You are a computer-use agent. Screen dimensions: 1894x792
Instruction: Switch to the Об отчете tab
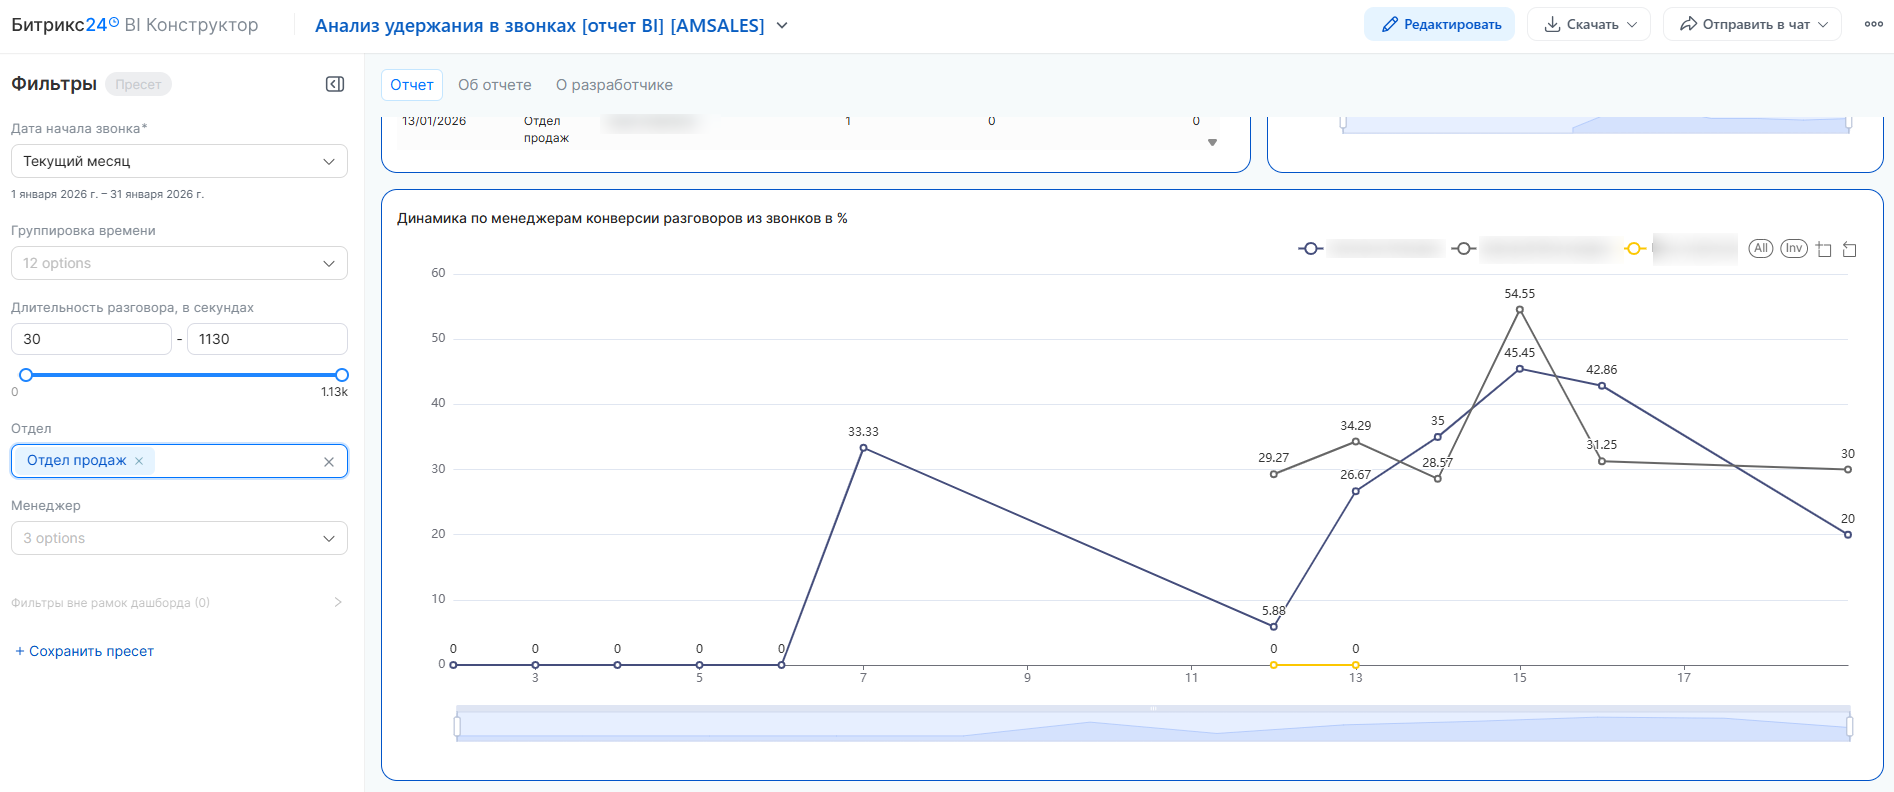coord(494,85)
